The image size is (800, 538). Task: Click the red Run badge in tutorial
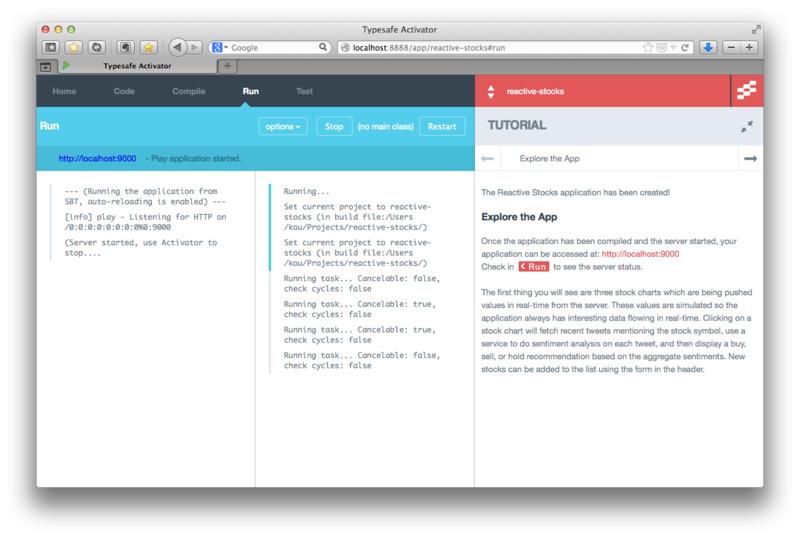coord(534,267)
